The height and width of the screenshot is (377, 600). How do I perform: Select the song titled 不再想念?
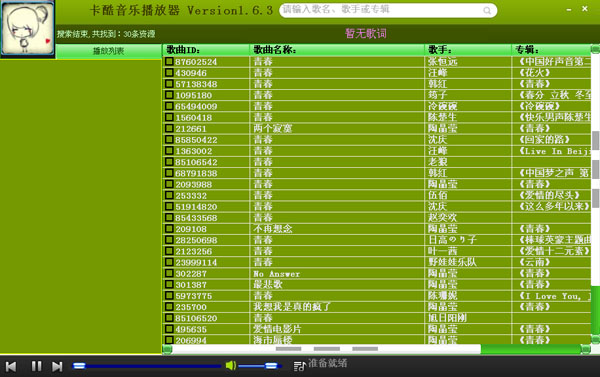pos(272,229)
